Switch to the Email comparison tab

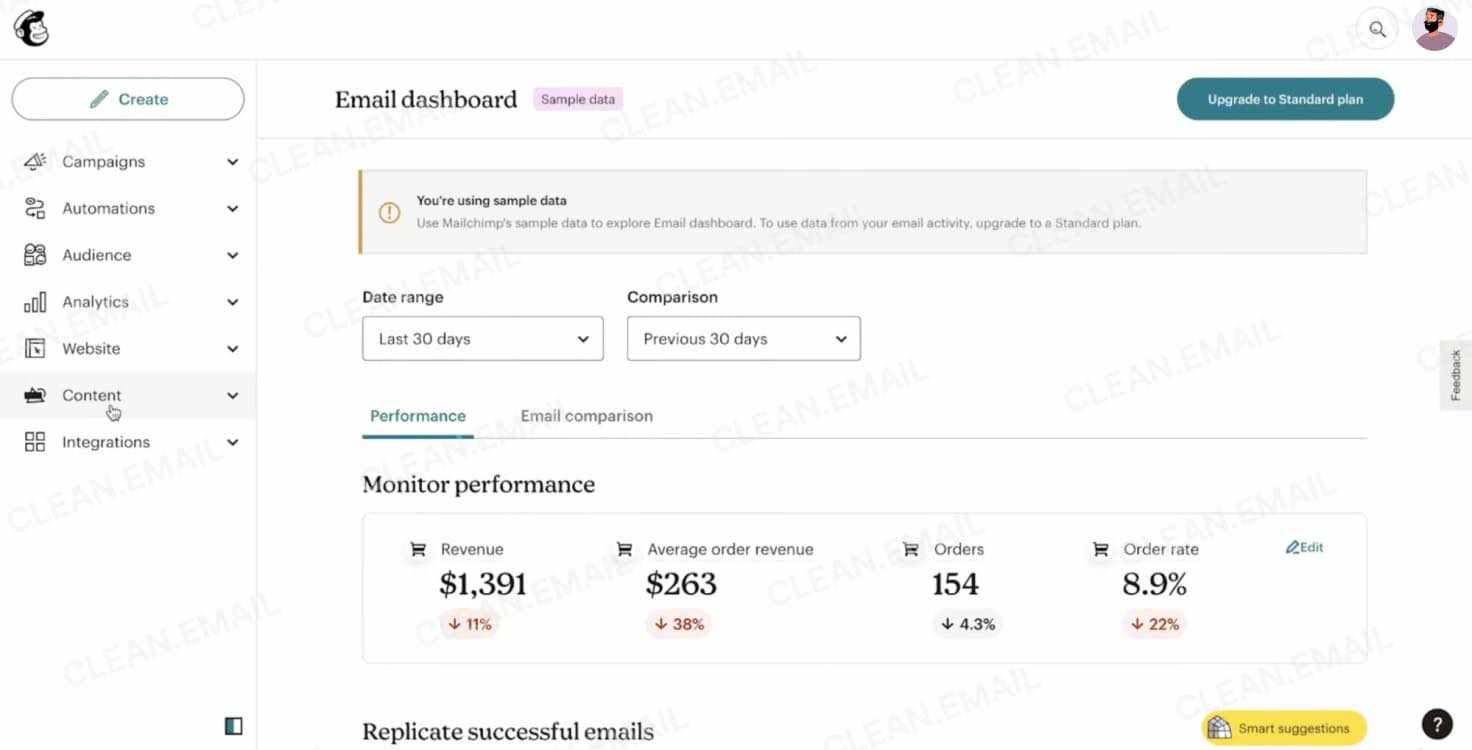586,416
